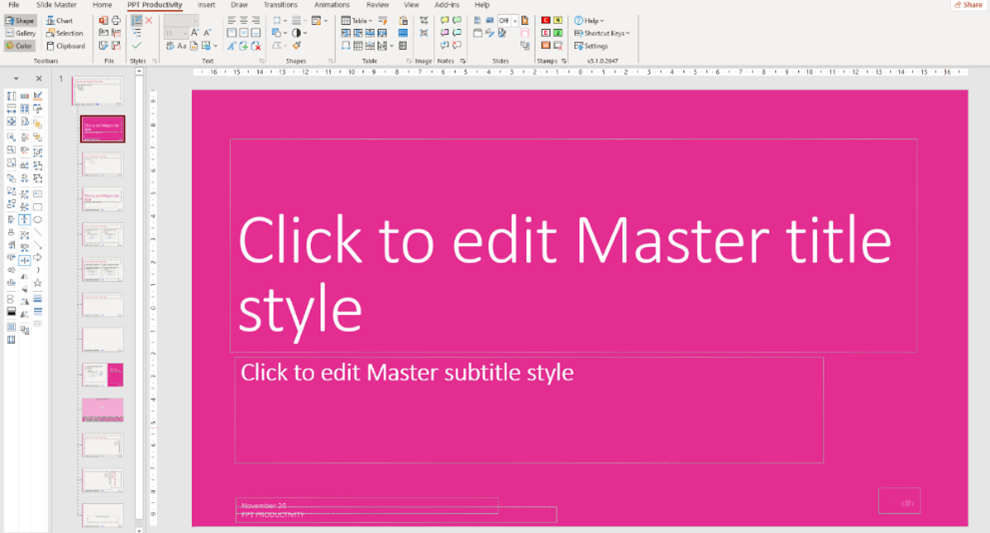Screen dimensions: 990x533
Task: Click the red X icon in Styles group
Action: (149, 21)
